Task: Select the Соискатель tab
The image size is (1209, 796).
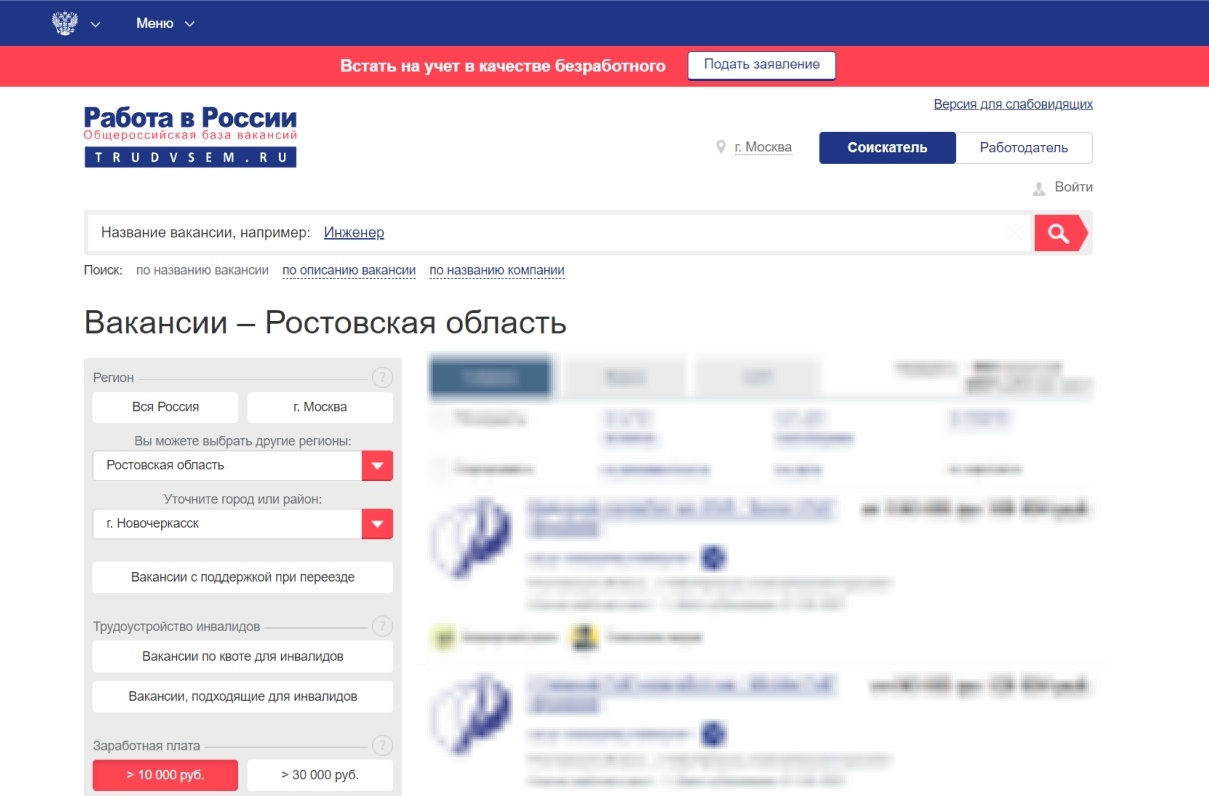Action: (x=887, y=148)
